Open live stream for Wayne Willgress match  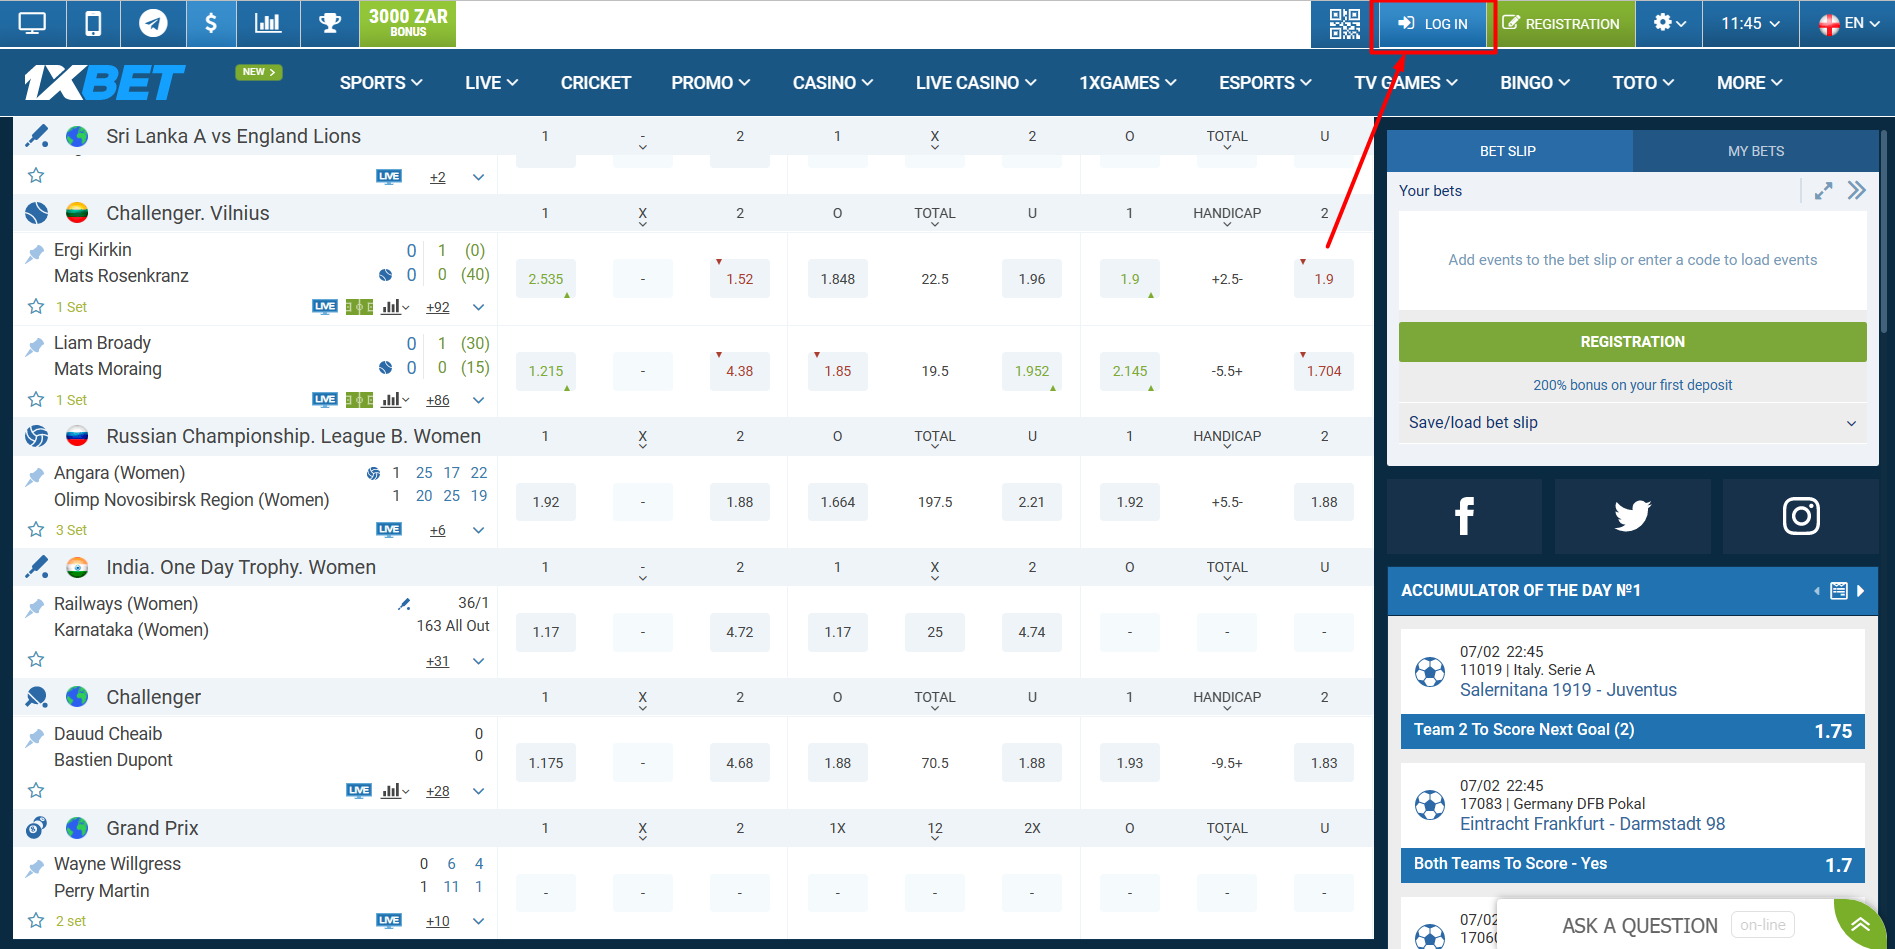(x=389, y=921)
